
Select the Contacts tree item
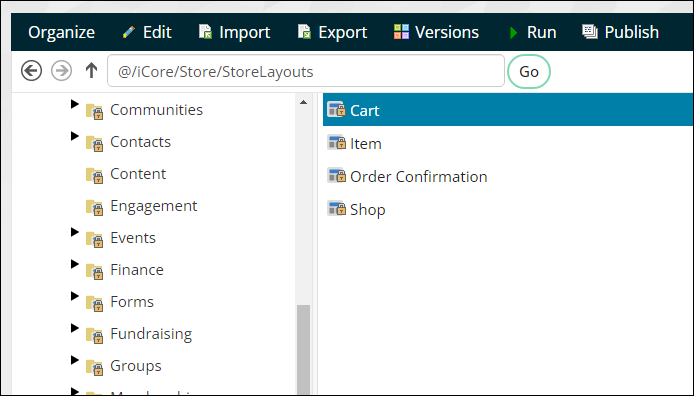click(x=140, y=142)
